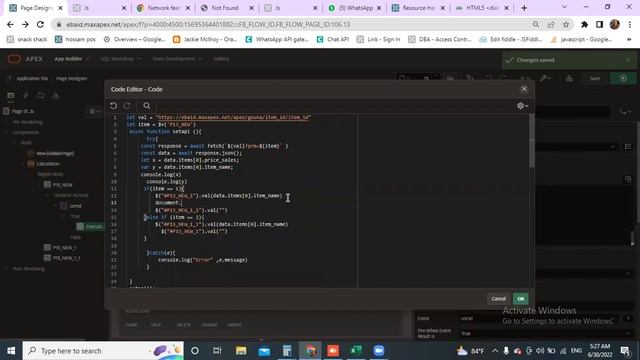Switch to the Rendering tree tab
The width and height of the screenshot is (640, 360).
[11, 96]
